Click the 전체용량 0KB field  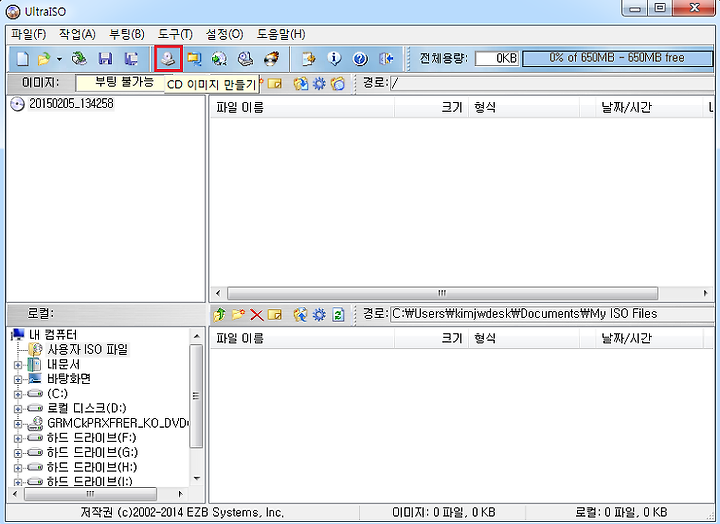(x=496, y=58)
